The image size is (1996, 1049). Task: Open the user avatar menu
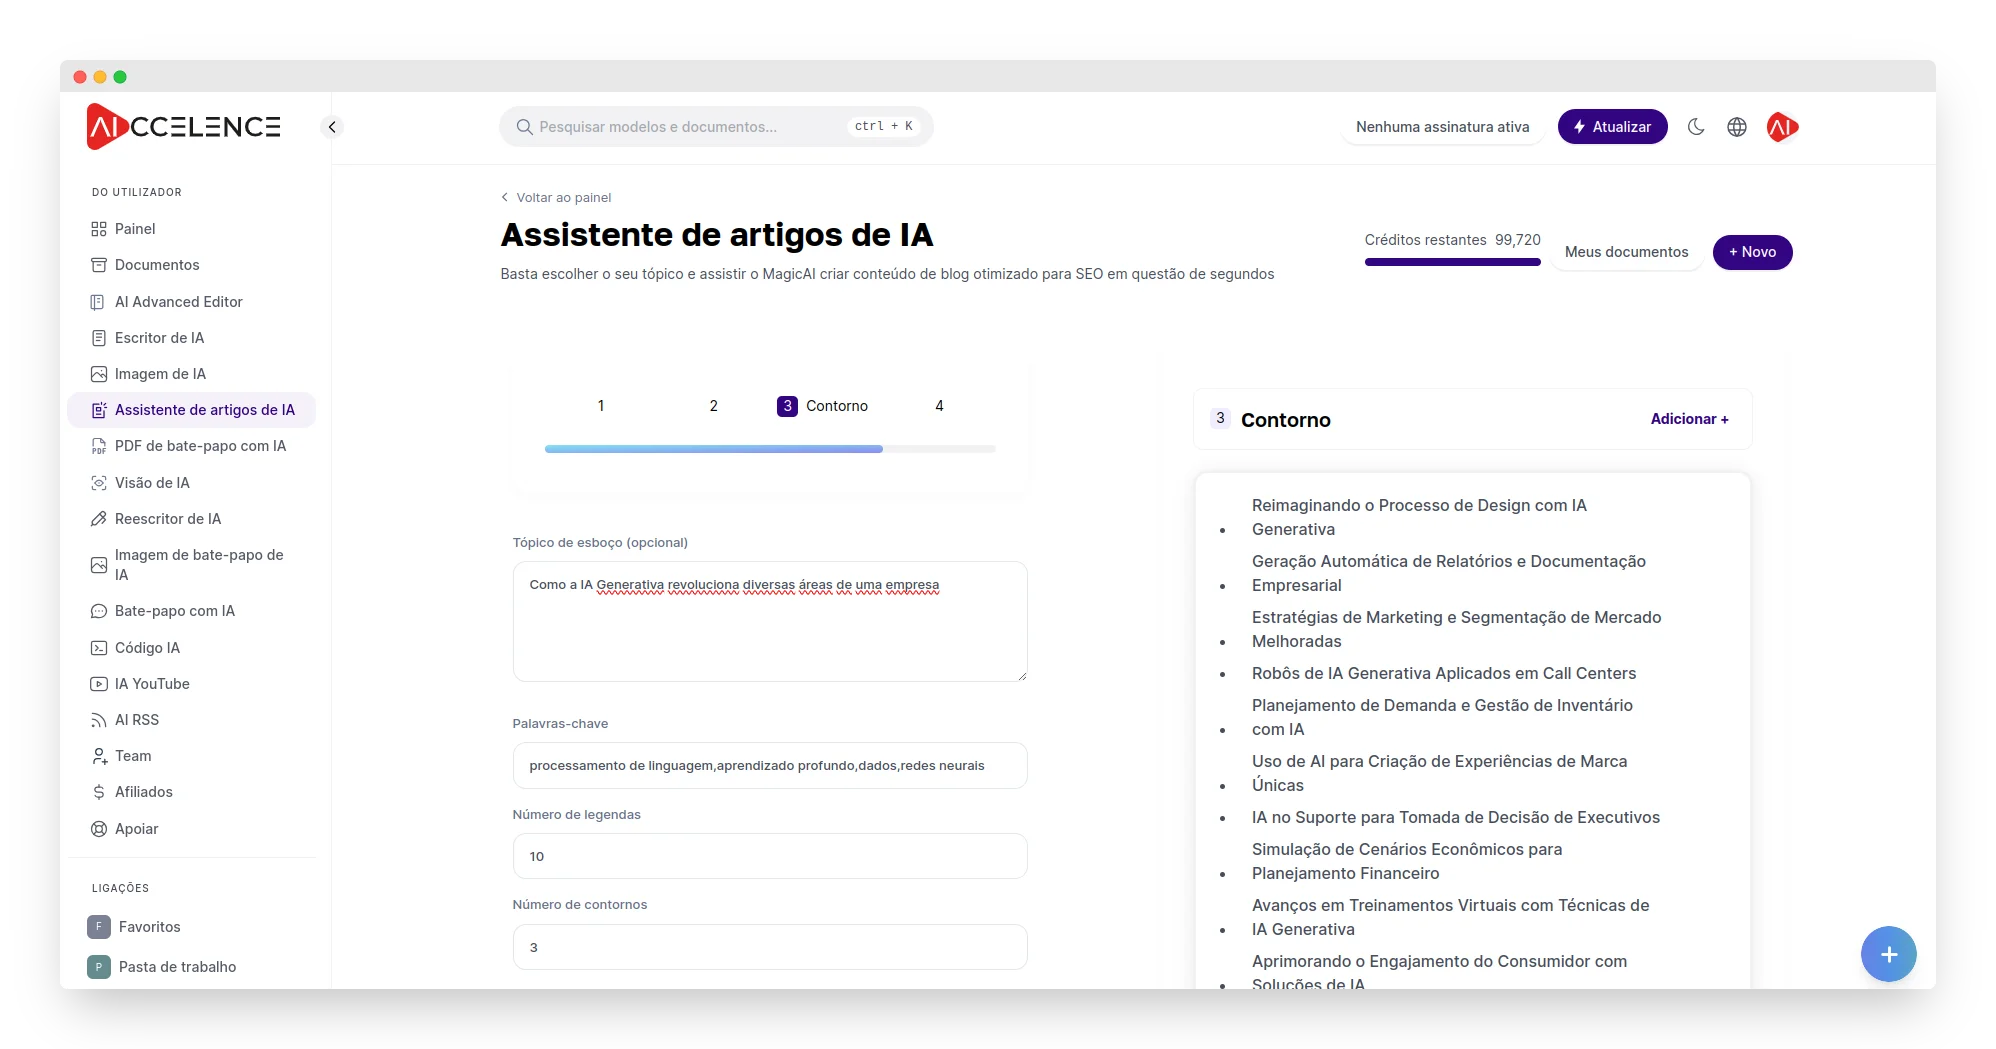(1781, 127)
